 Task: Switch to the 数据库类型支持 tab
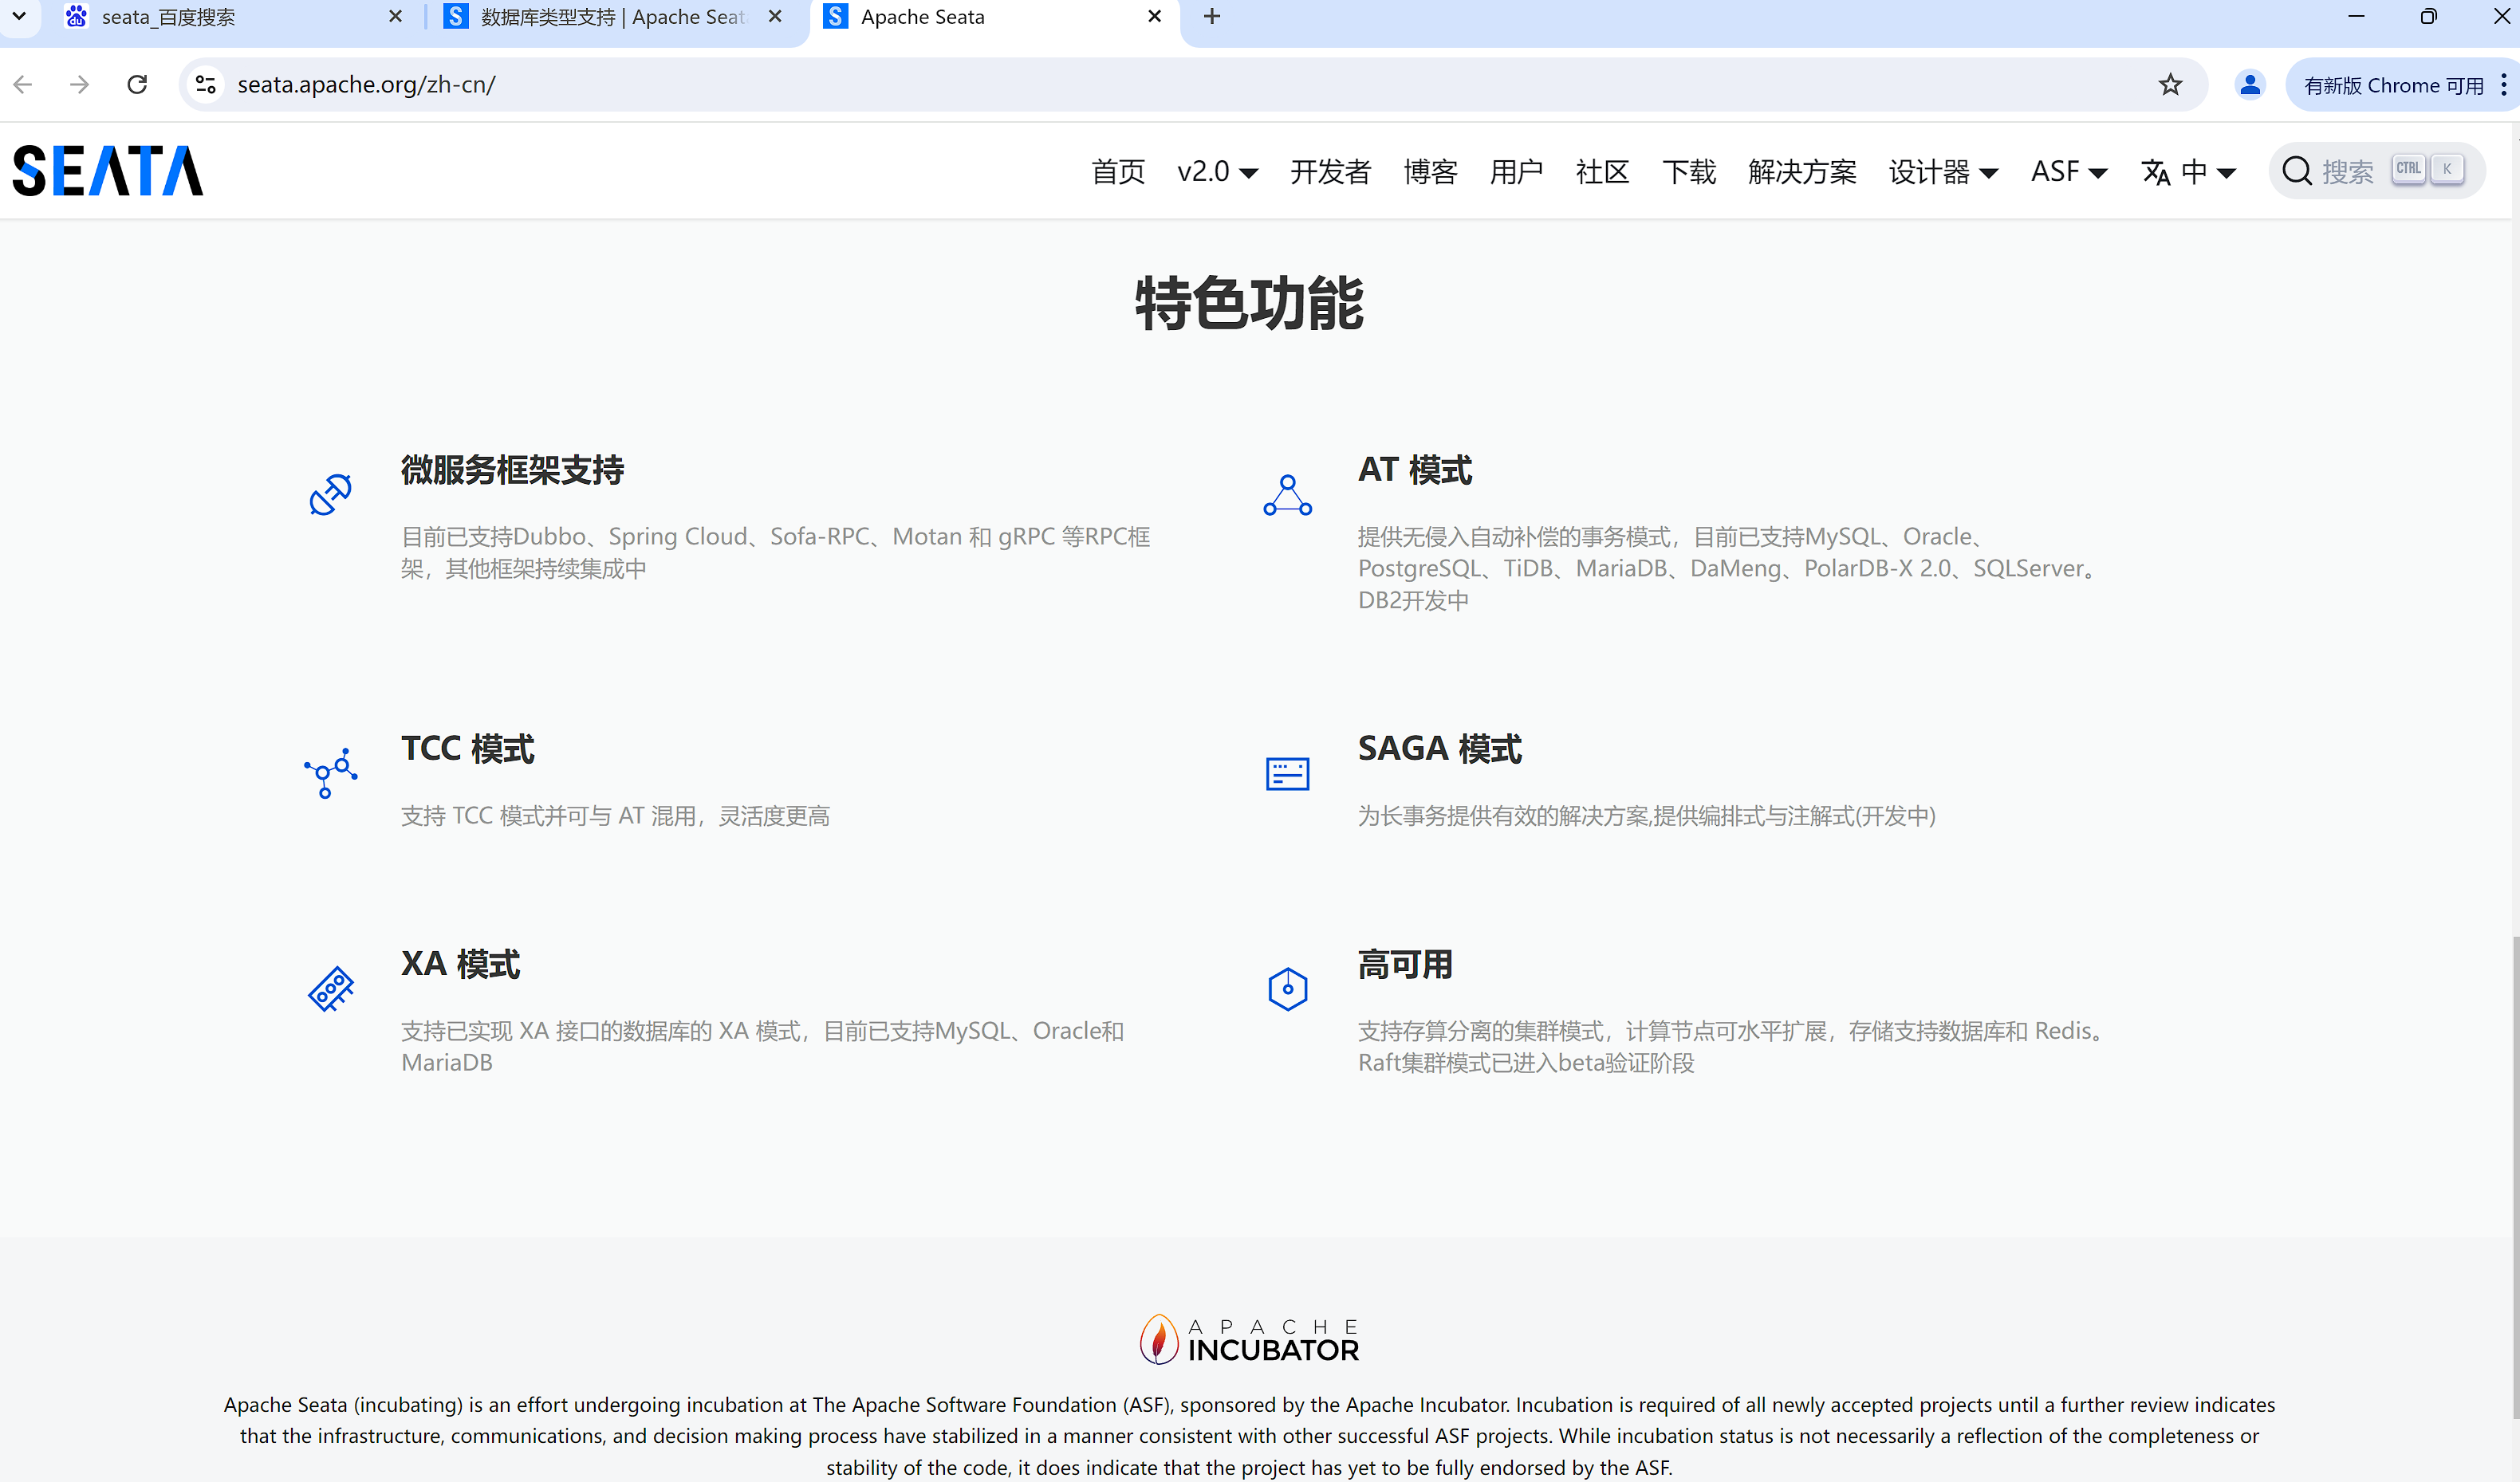point(612,17)
